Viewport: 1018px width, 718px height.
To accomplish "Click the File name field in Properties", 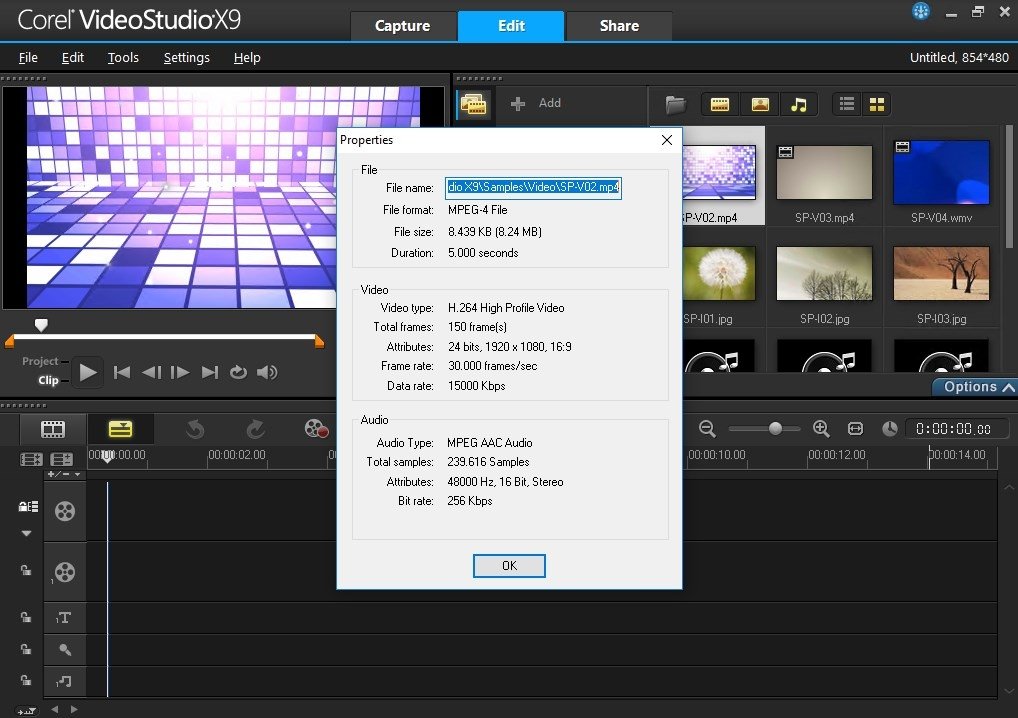I will pos(533,188).
